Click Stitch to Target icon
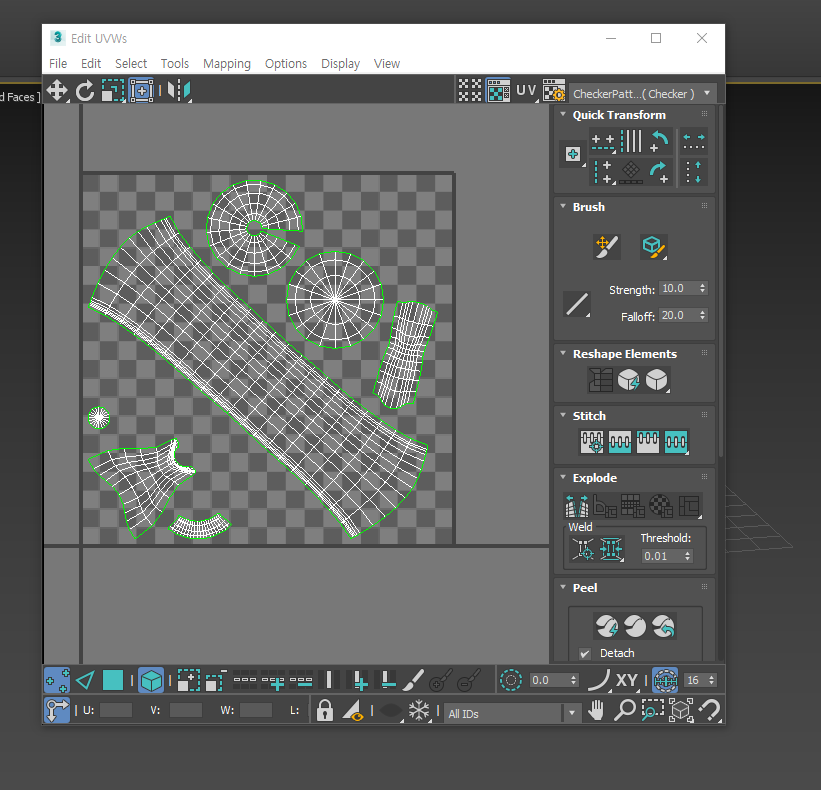 [x=592, y=442]
